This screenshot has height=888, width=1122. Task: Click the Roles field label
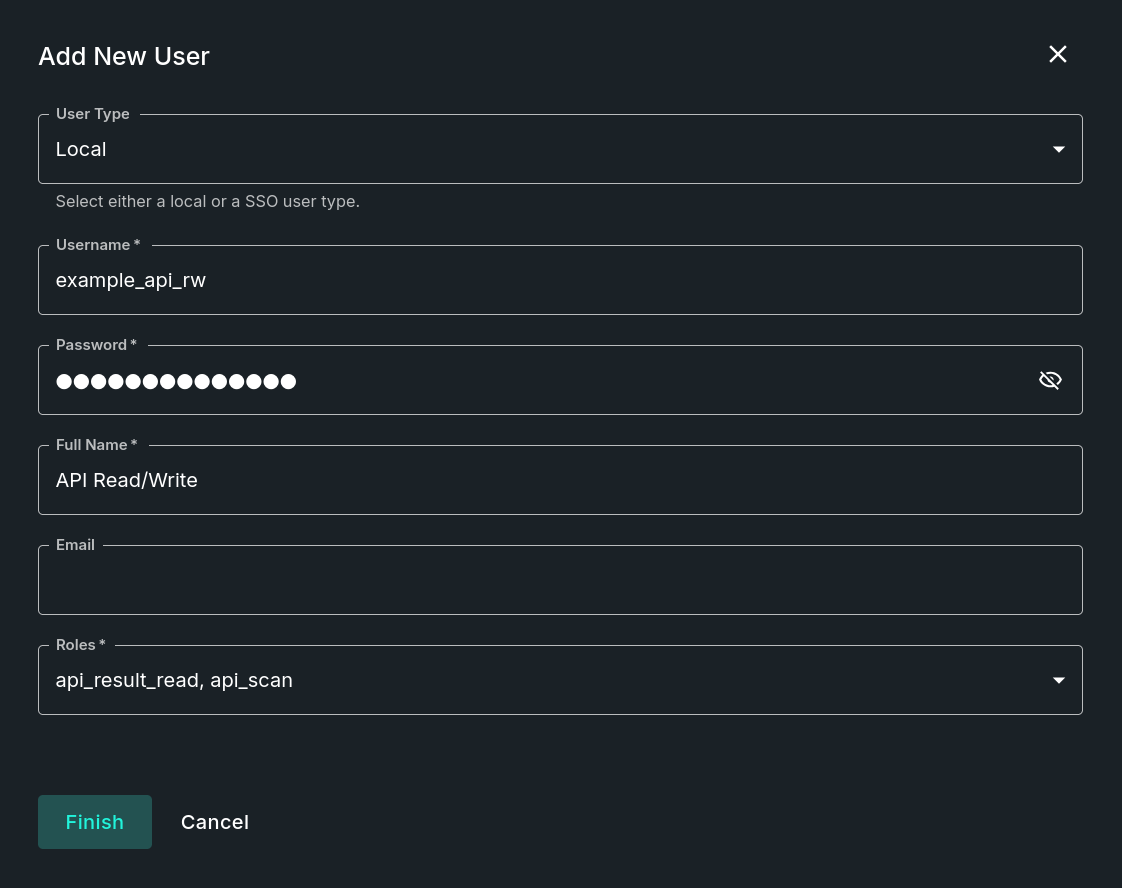click(76, 644)
